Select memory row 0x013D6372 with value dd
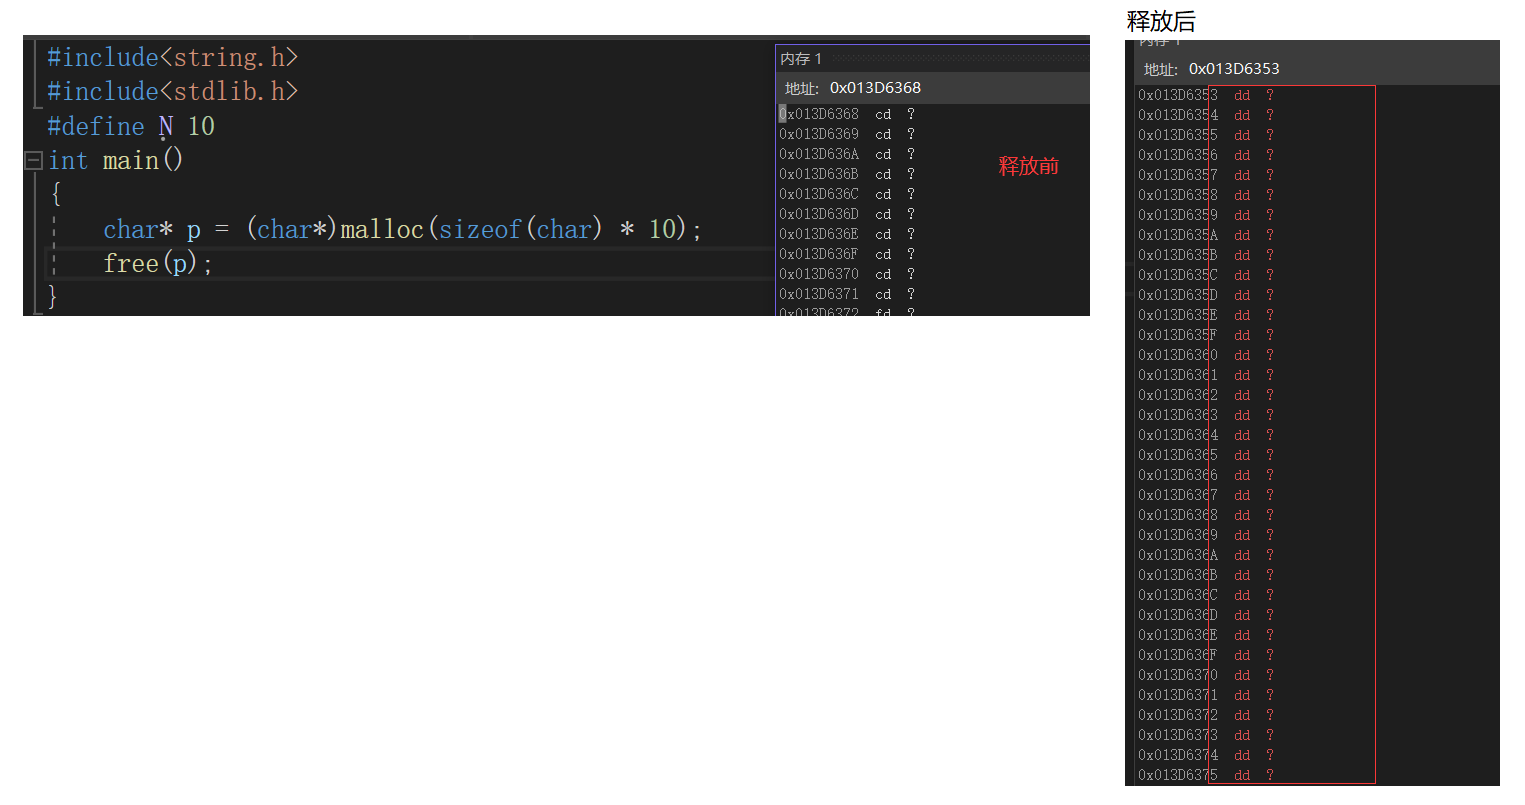This screenshot has width=1525, height=805. (x=1206, y=715)
